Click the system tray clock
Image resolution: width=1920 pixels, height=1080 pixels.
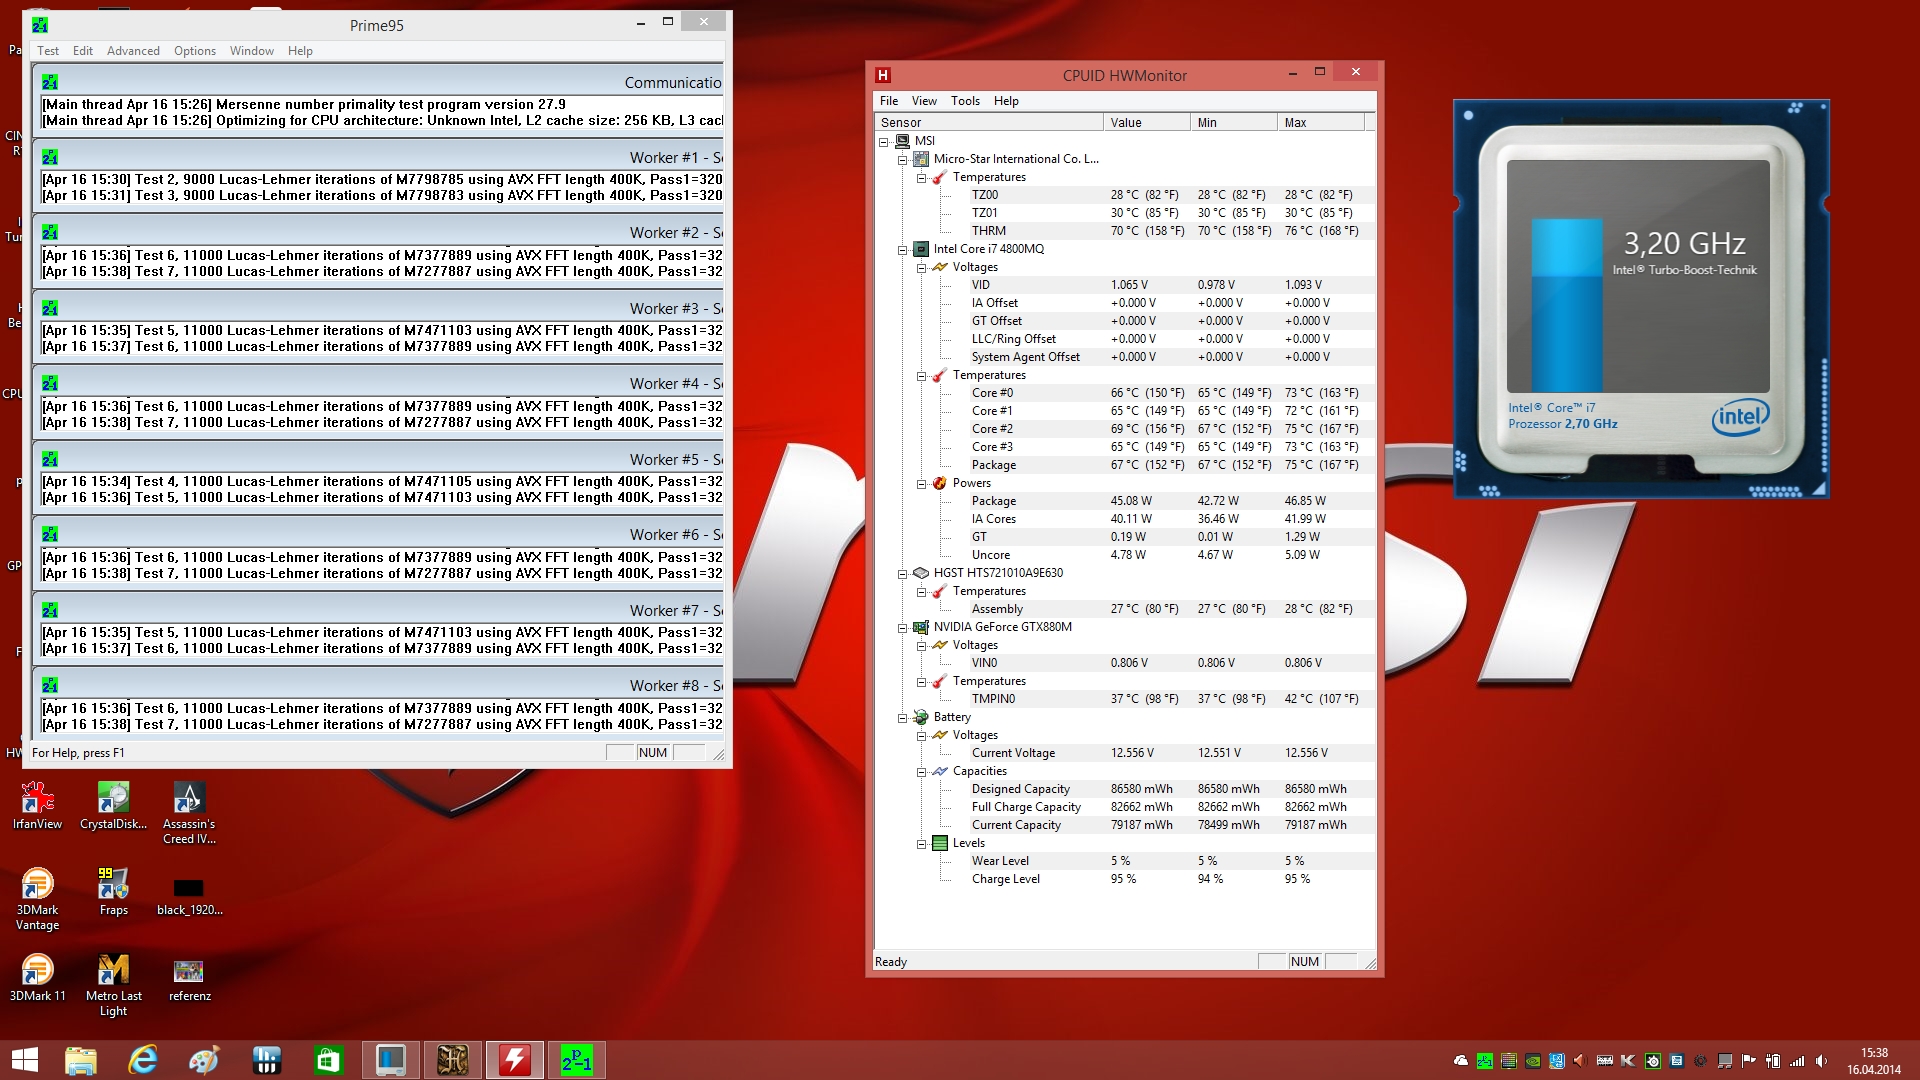pyautogui.click(x=1873, y=1061)
